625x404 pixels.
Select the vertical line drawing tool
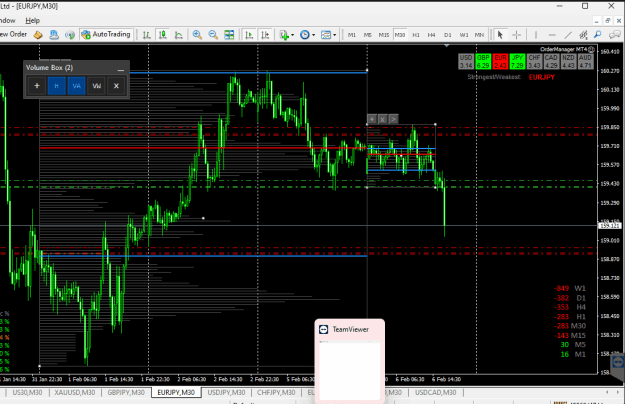(x=536, y=35)
